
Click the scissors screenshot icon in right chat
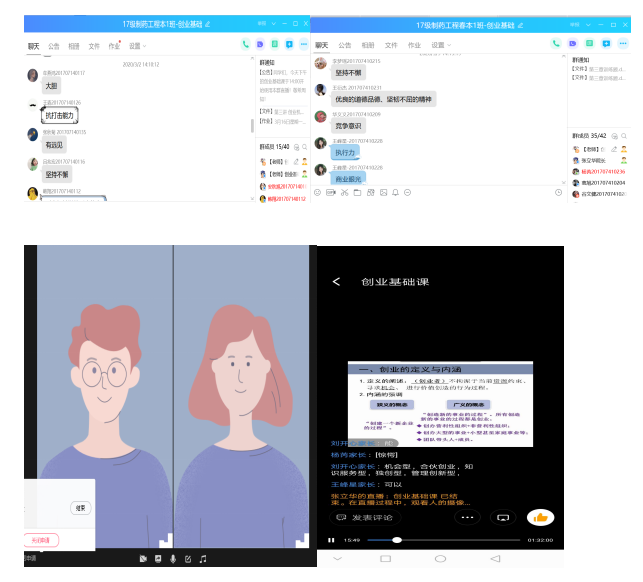coord(343,192)
